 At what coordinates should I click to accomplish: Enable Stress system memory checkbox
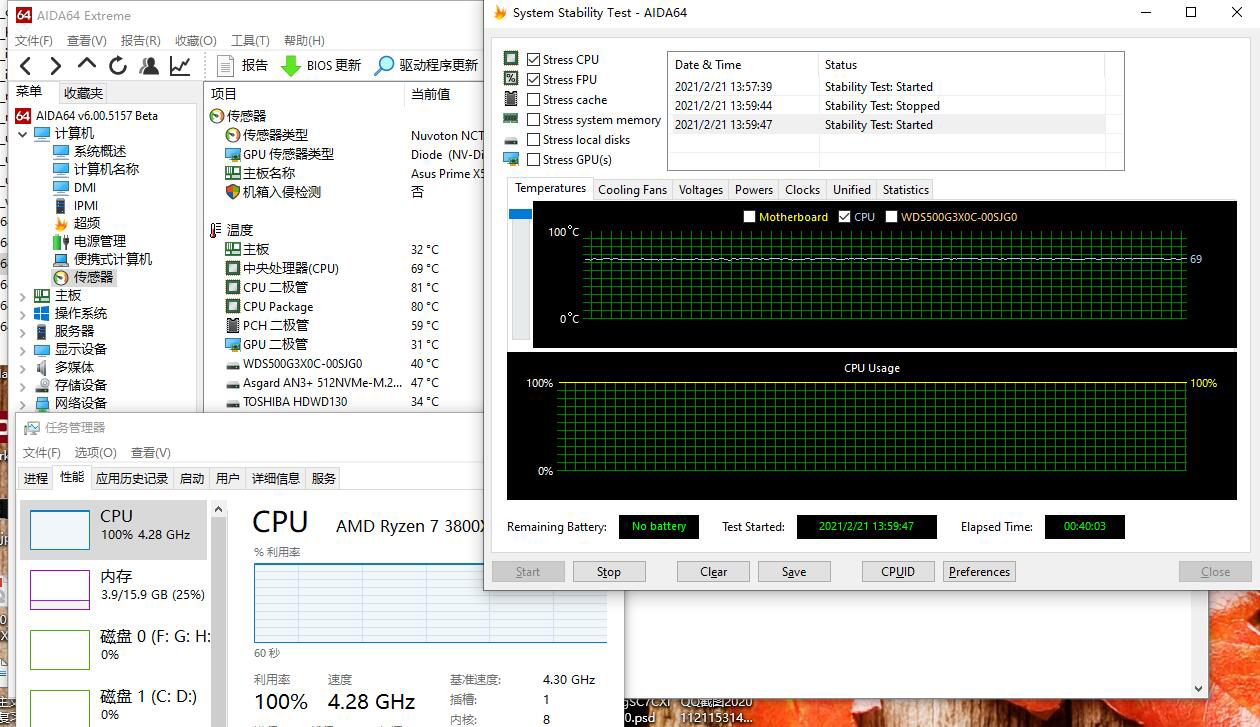click(x=534, y=119)
